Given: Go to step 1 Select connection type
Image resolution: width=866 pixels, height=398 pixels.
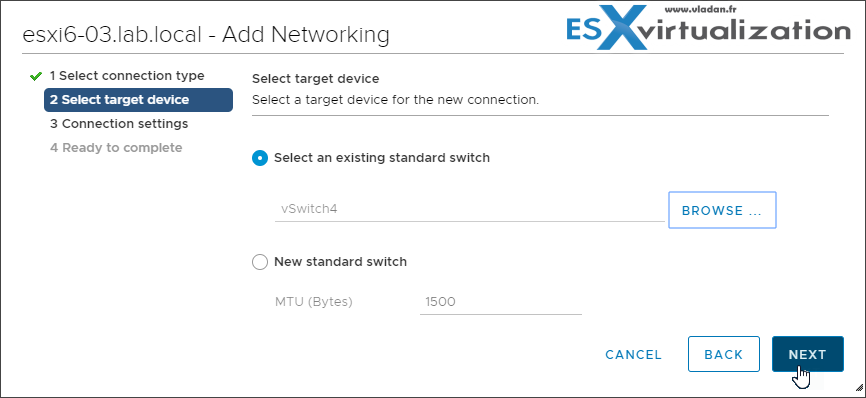Looking at the screenshot, I should (x=127, y=76).
